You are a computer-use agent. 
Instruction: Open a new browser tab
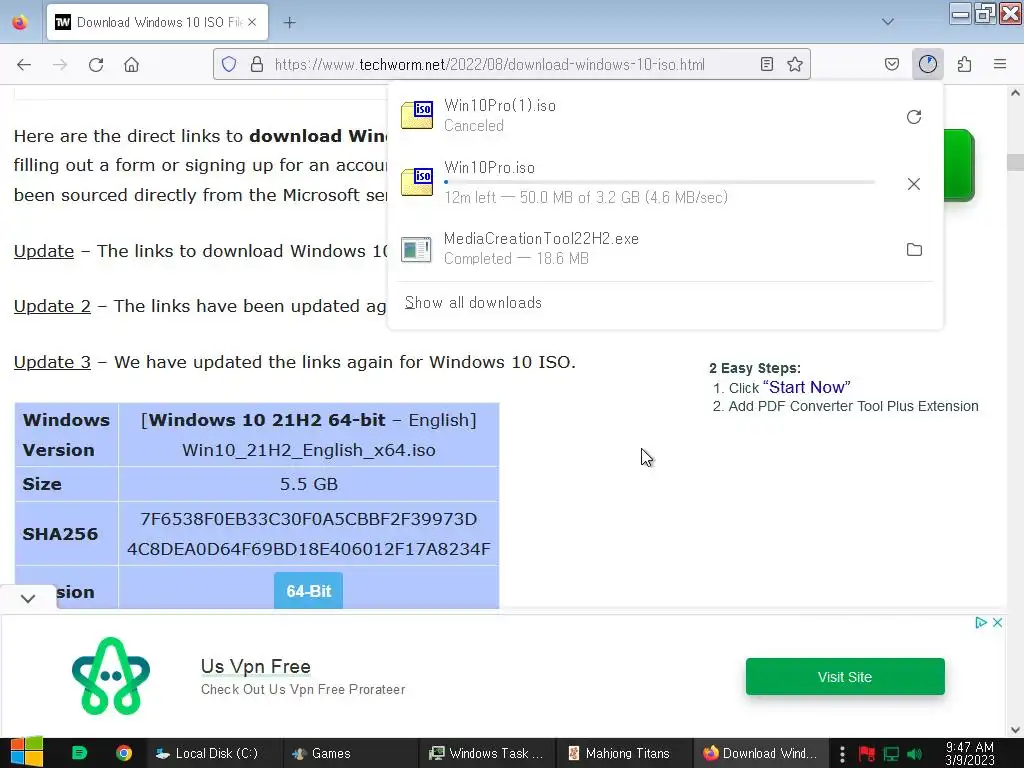pos(289,22)
